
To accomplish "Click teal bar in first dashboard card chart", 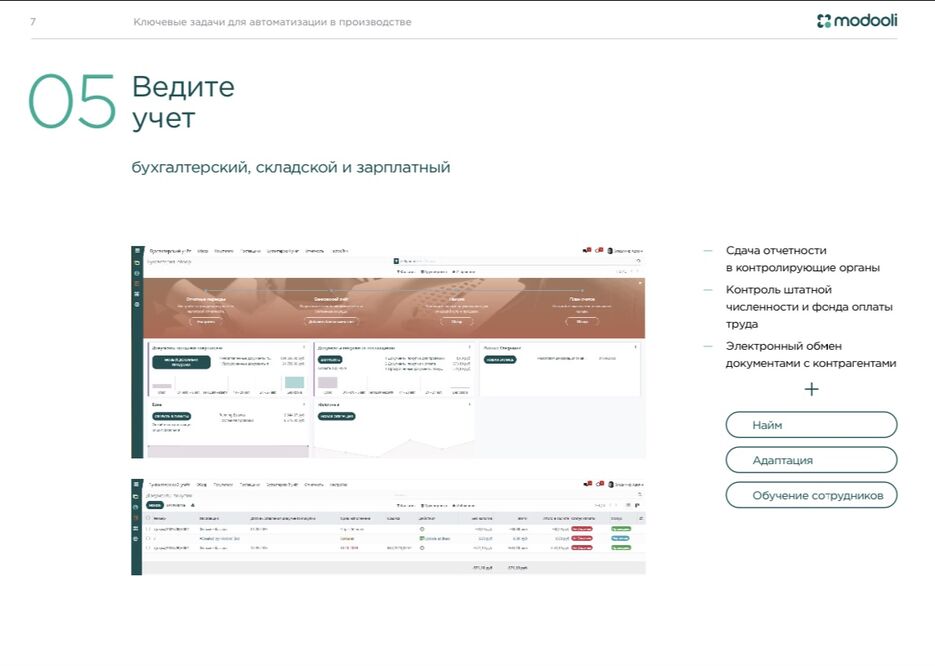I will (293, 382).
